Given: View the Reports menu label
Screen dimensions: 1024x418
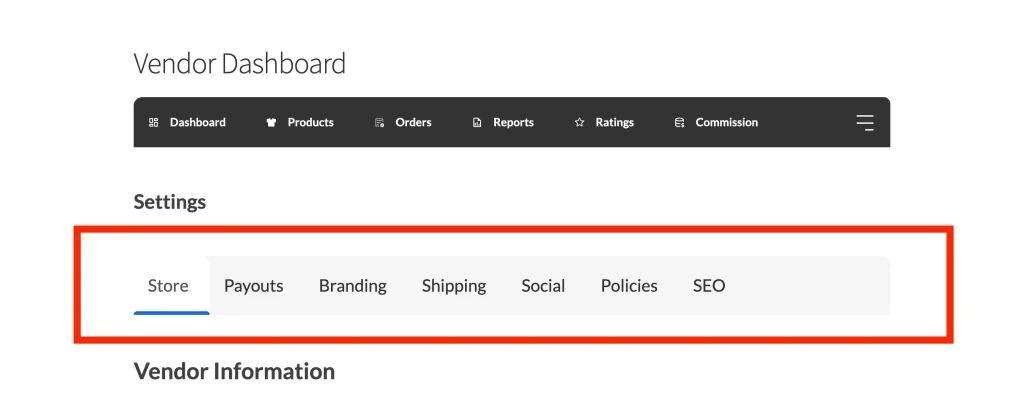Looking at the screenshot, I should coord(514,123).
